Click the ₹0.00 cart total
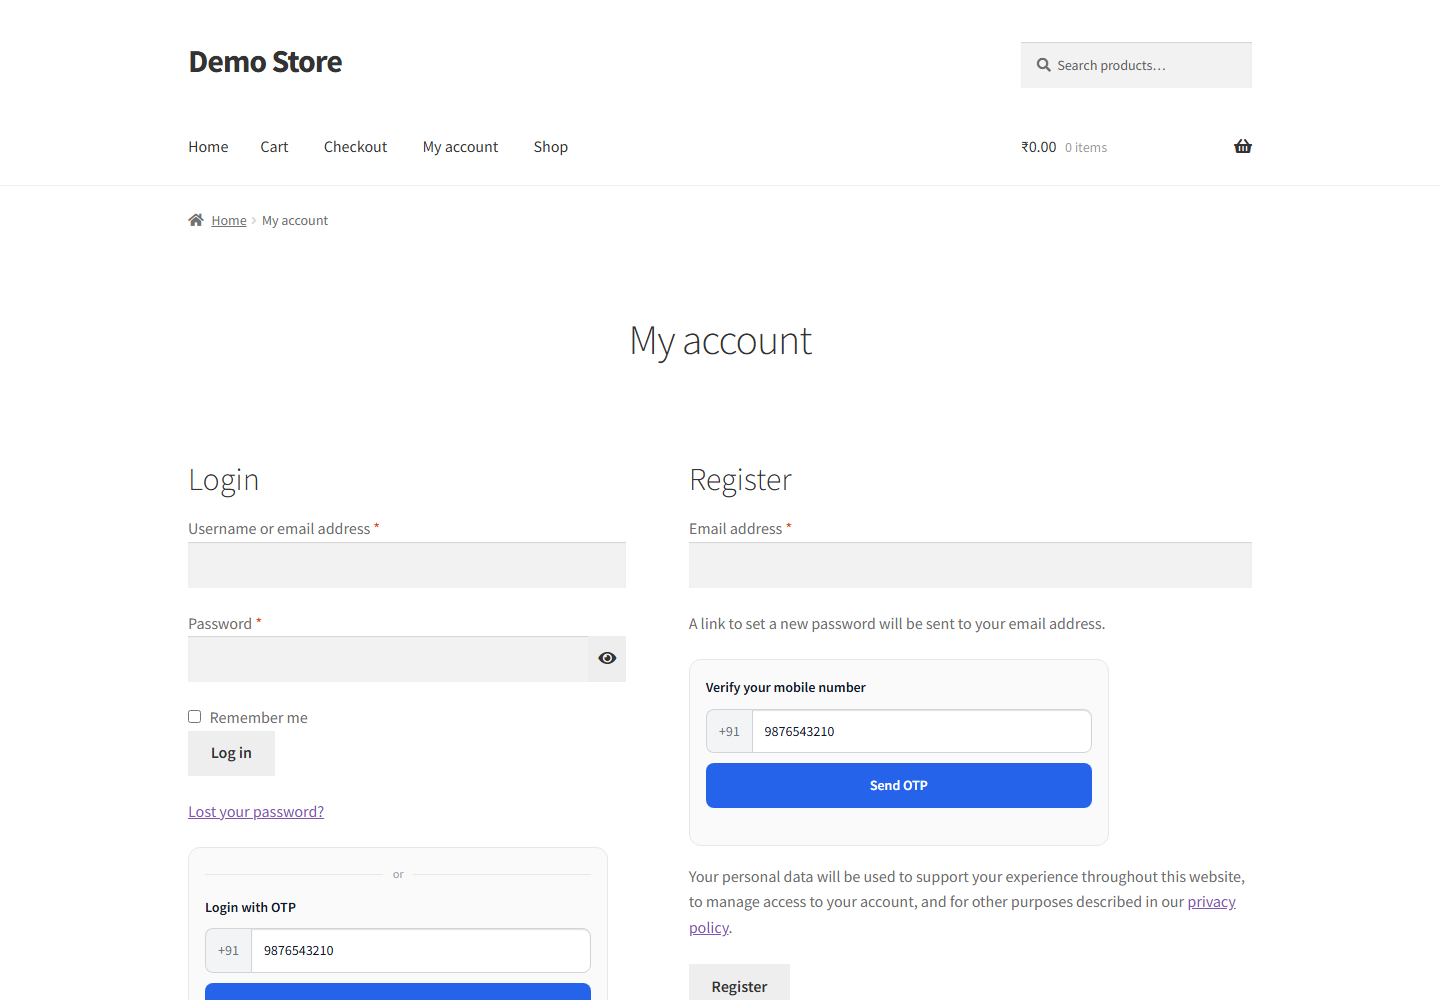The width and height of the screenshot is (1440, 1000). 1039,147
